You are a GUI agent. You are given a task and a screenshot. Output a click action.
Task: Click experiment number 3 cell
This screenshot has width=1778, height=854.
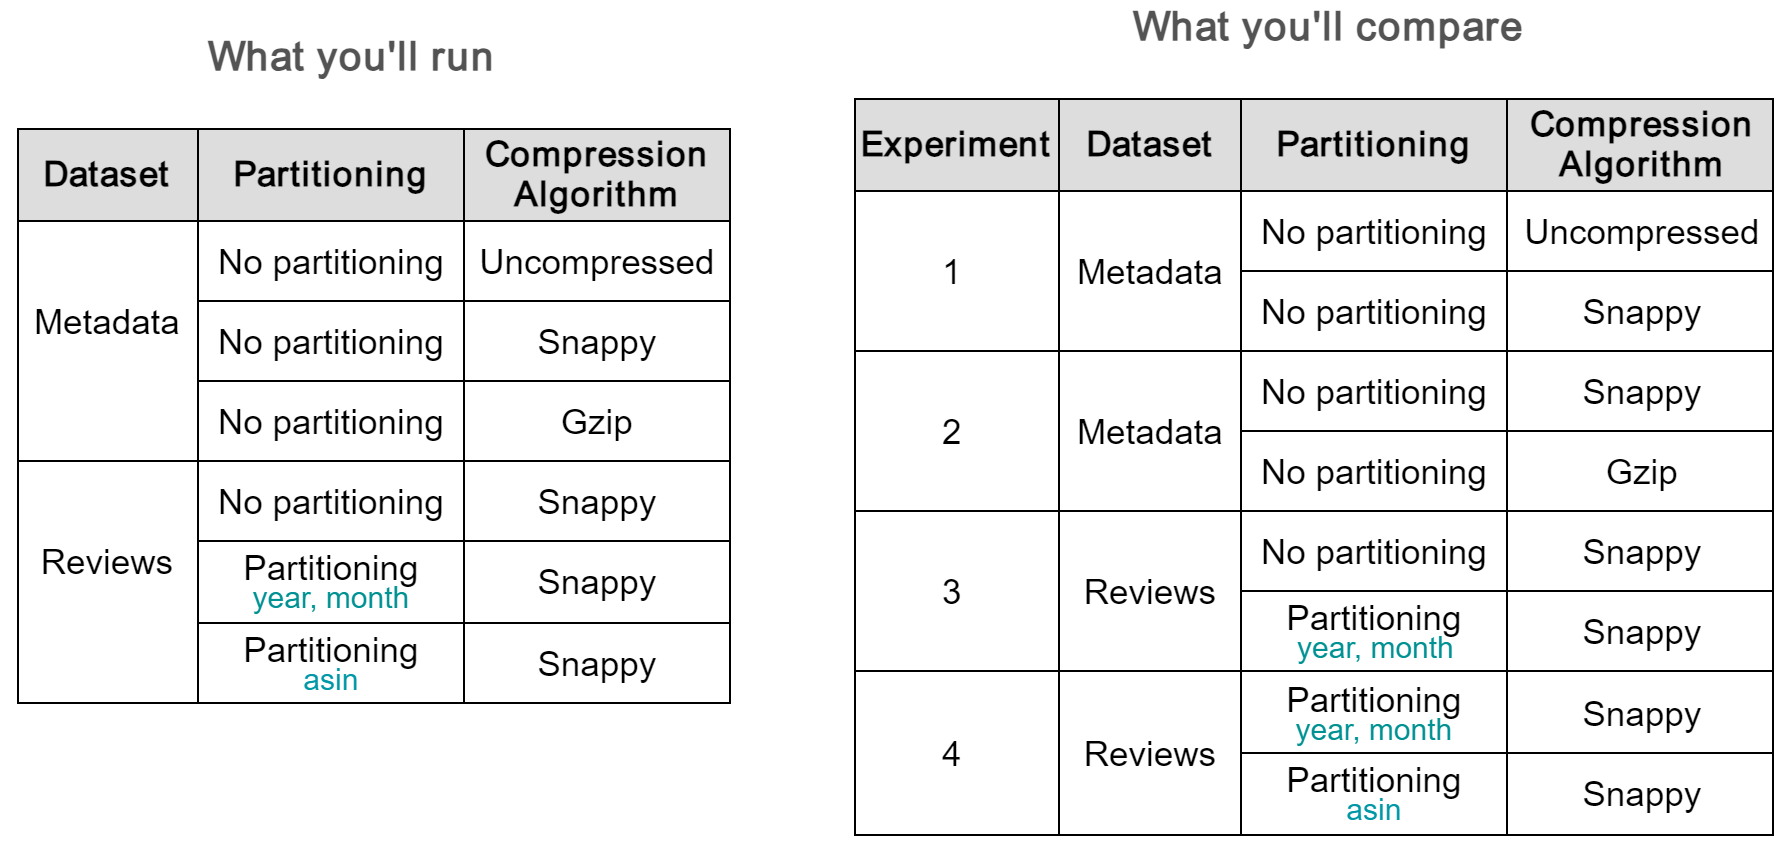(951, 592)
